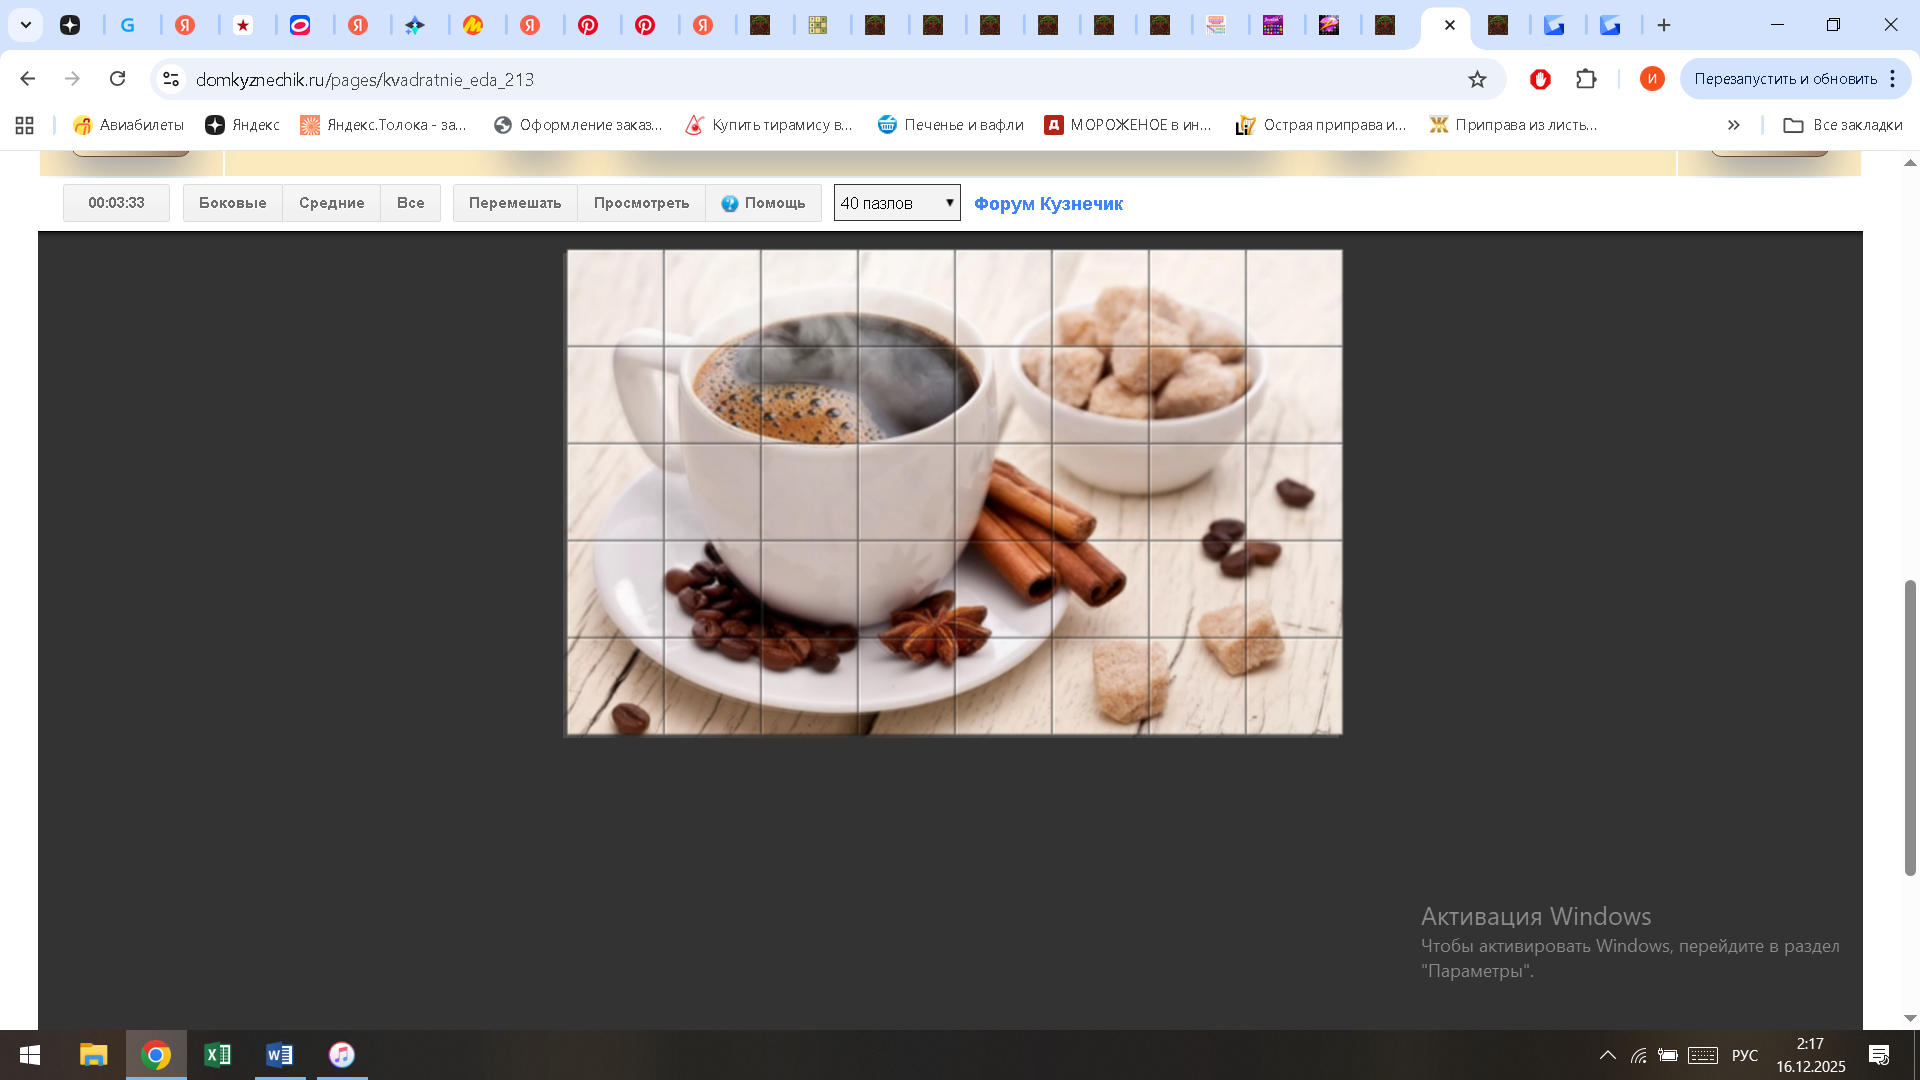Viewport: 1920px width, 1080px height.
Task: Open the extensions puzzle icon
Action: pos(1586,79)
